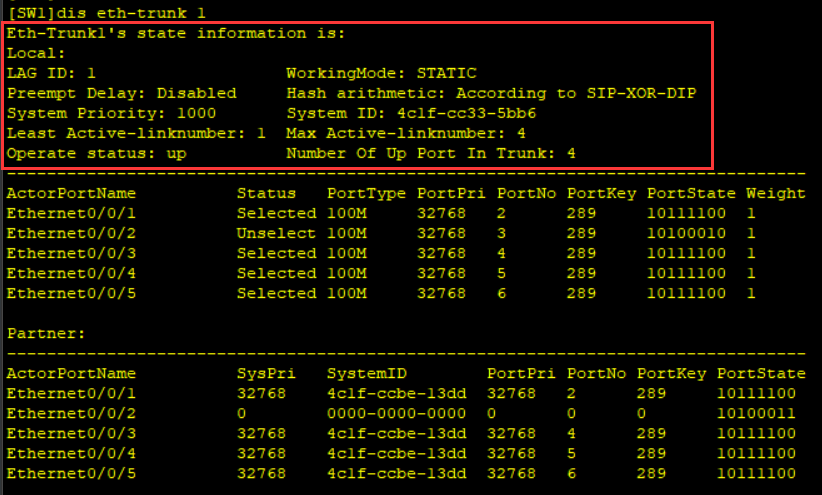Click 'ActorPortName' header in Local table

coord(71,193)
